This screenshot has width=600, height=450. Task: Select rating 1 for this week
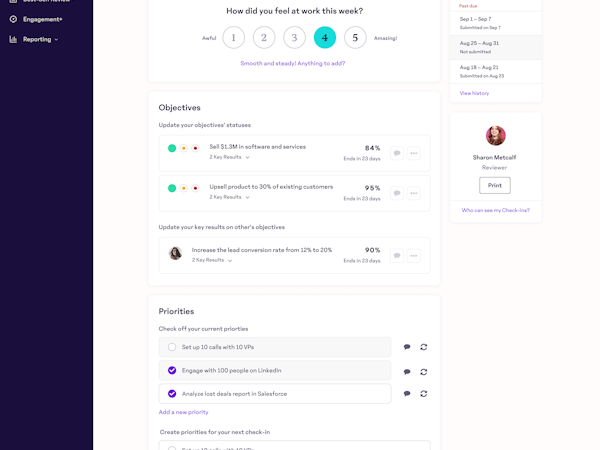tap(233, 38)
